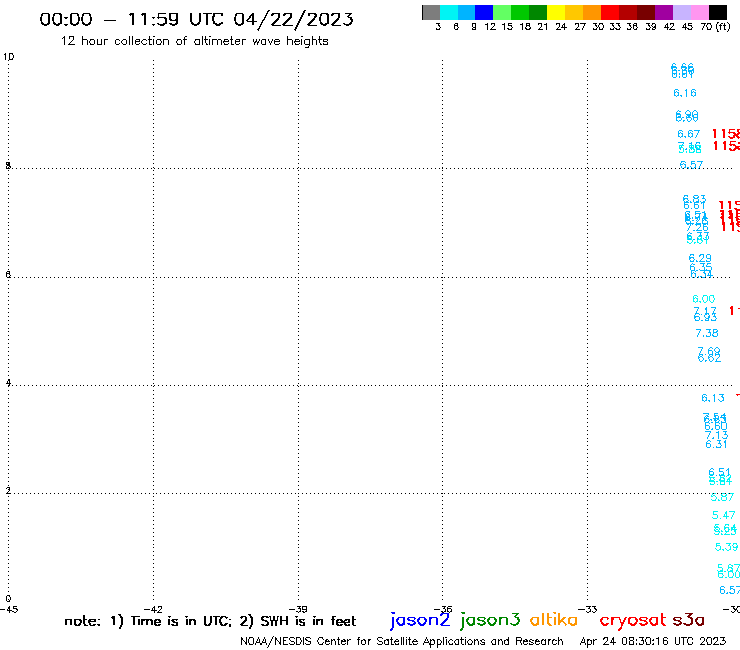Click the latitude axis label '10'
This screenshot has width=740, height=650.
(8, 57)
